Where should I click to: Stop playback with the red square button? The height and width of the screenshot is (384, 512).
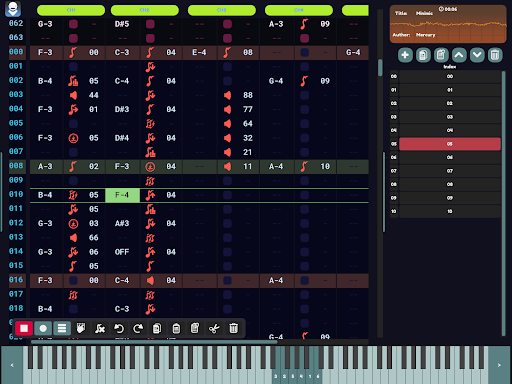click(24, 328)
